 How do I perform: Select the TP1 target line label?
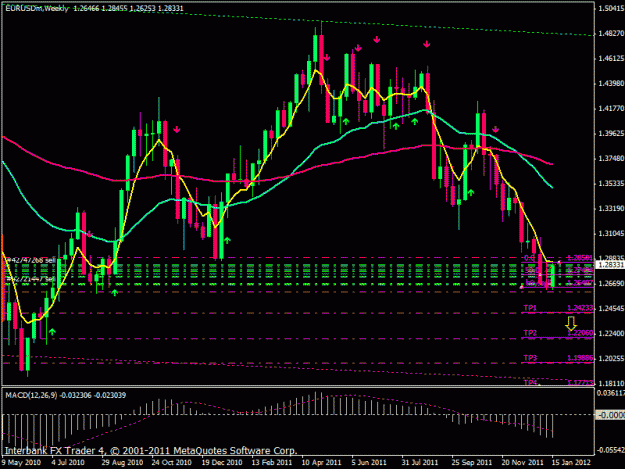[530, 308]
